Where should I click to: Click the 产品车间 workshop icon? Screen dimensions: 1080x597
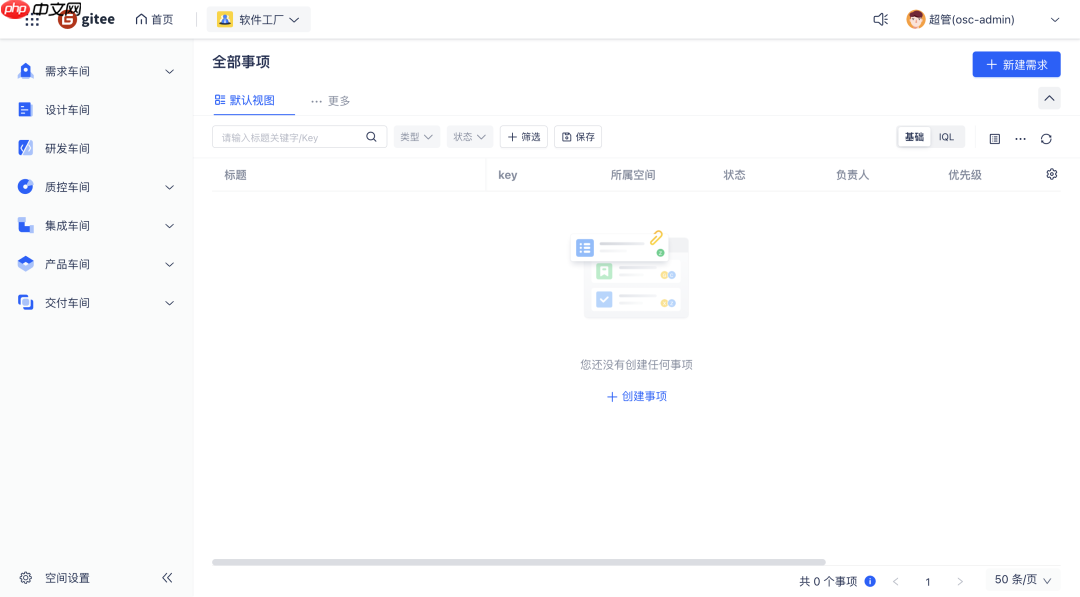[x=24, y=263]
